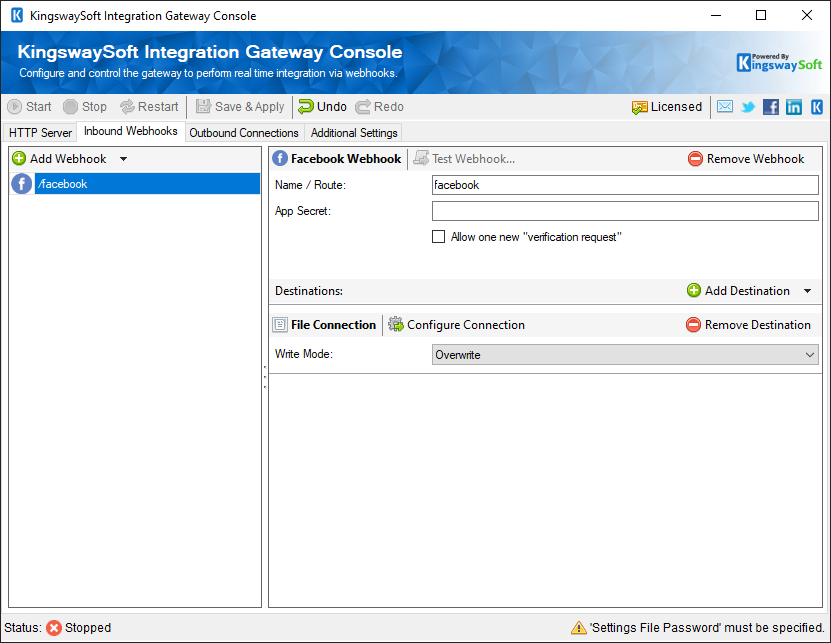Open the Outbound Connections tab
Viewport: 831px width, 643px height.
tap(244, 133)
